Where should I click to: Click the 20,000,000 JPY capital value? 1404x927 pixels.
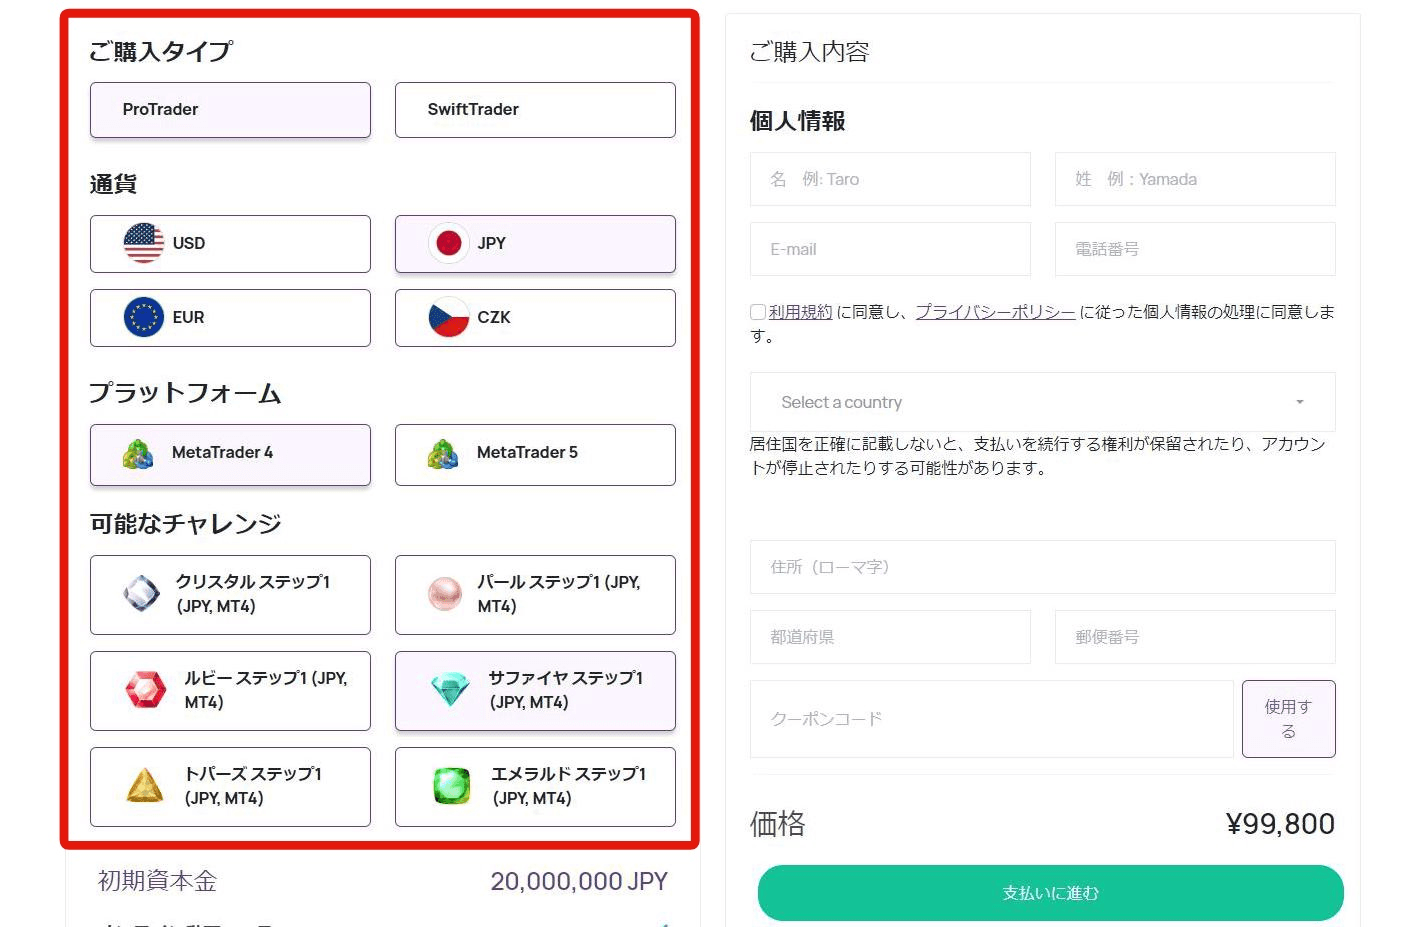(579, 881)
